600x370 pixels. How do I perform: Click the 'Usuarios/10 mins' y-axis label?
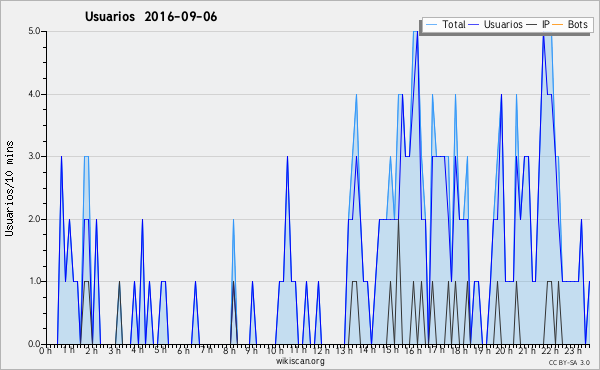click(9, 188)
